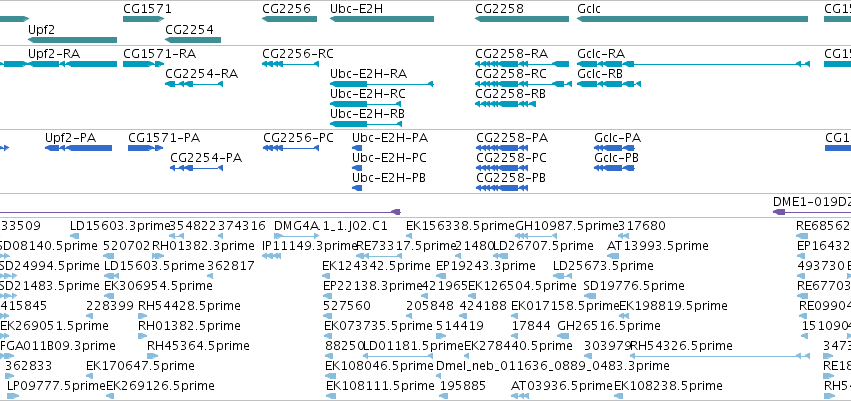851x401 pixels.
Task: Select the Ubc-E2H-PB protein label
Action: pyautogui.click(x=389, y=178)
